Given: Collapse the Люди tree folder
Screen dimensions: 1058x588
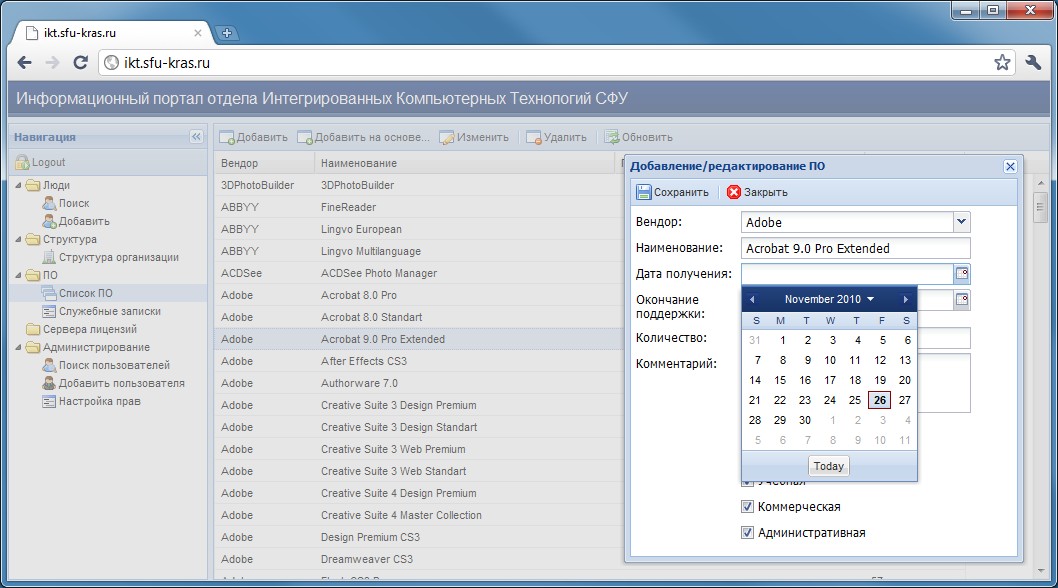Looking at the screenshot, I should pyautogui.click(x=18, y=185).
